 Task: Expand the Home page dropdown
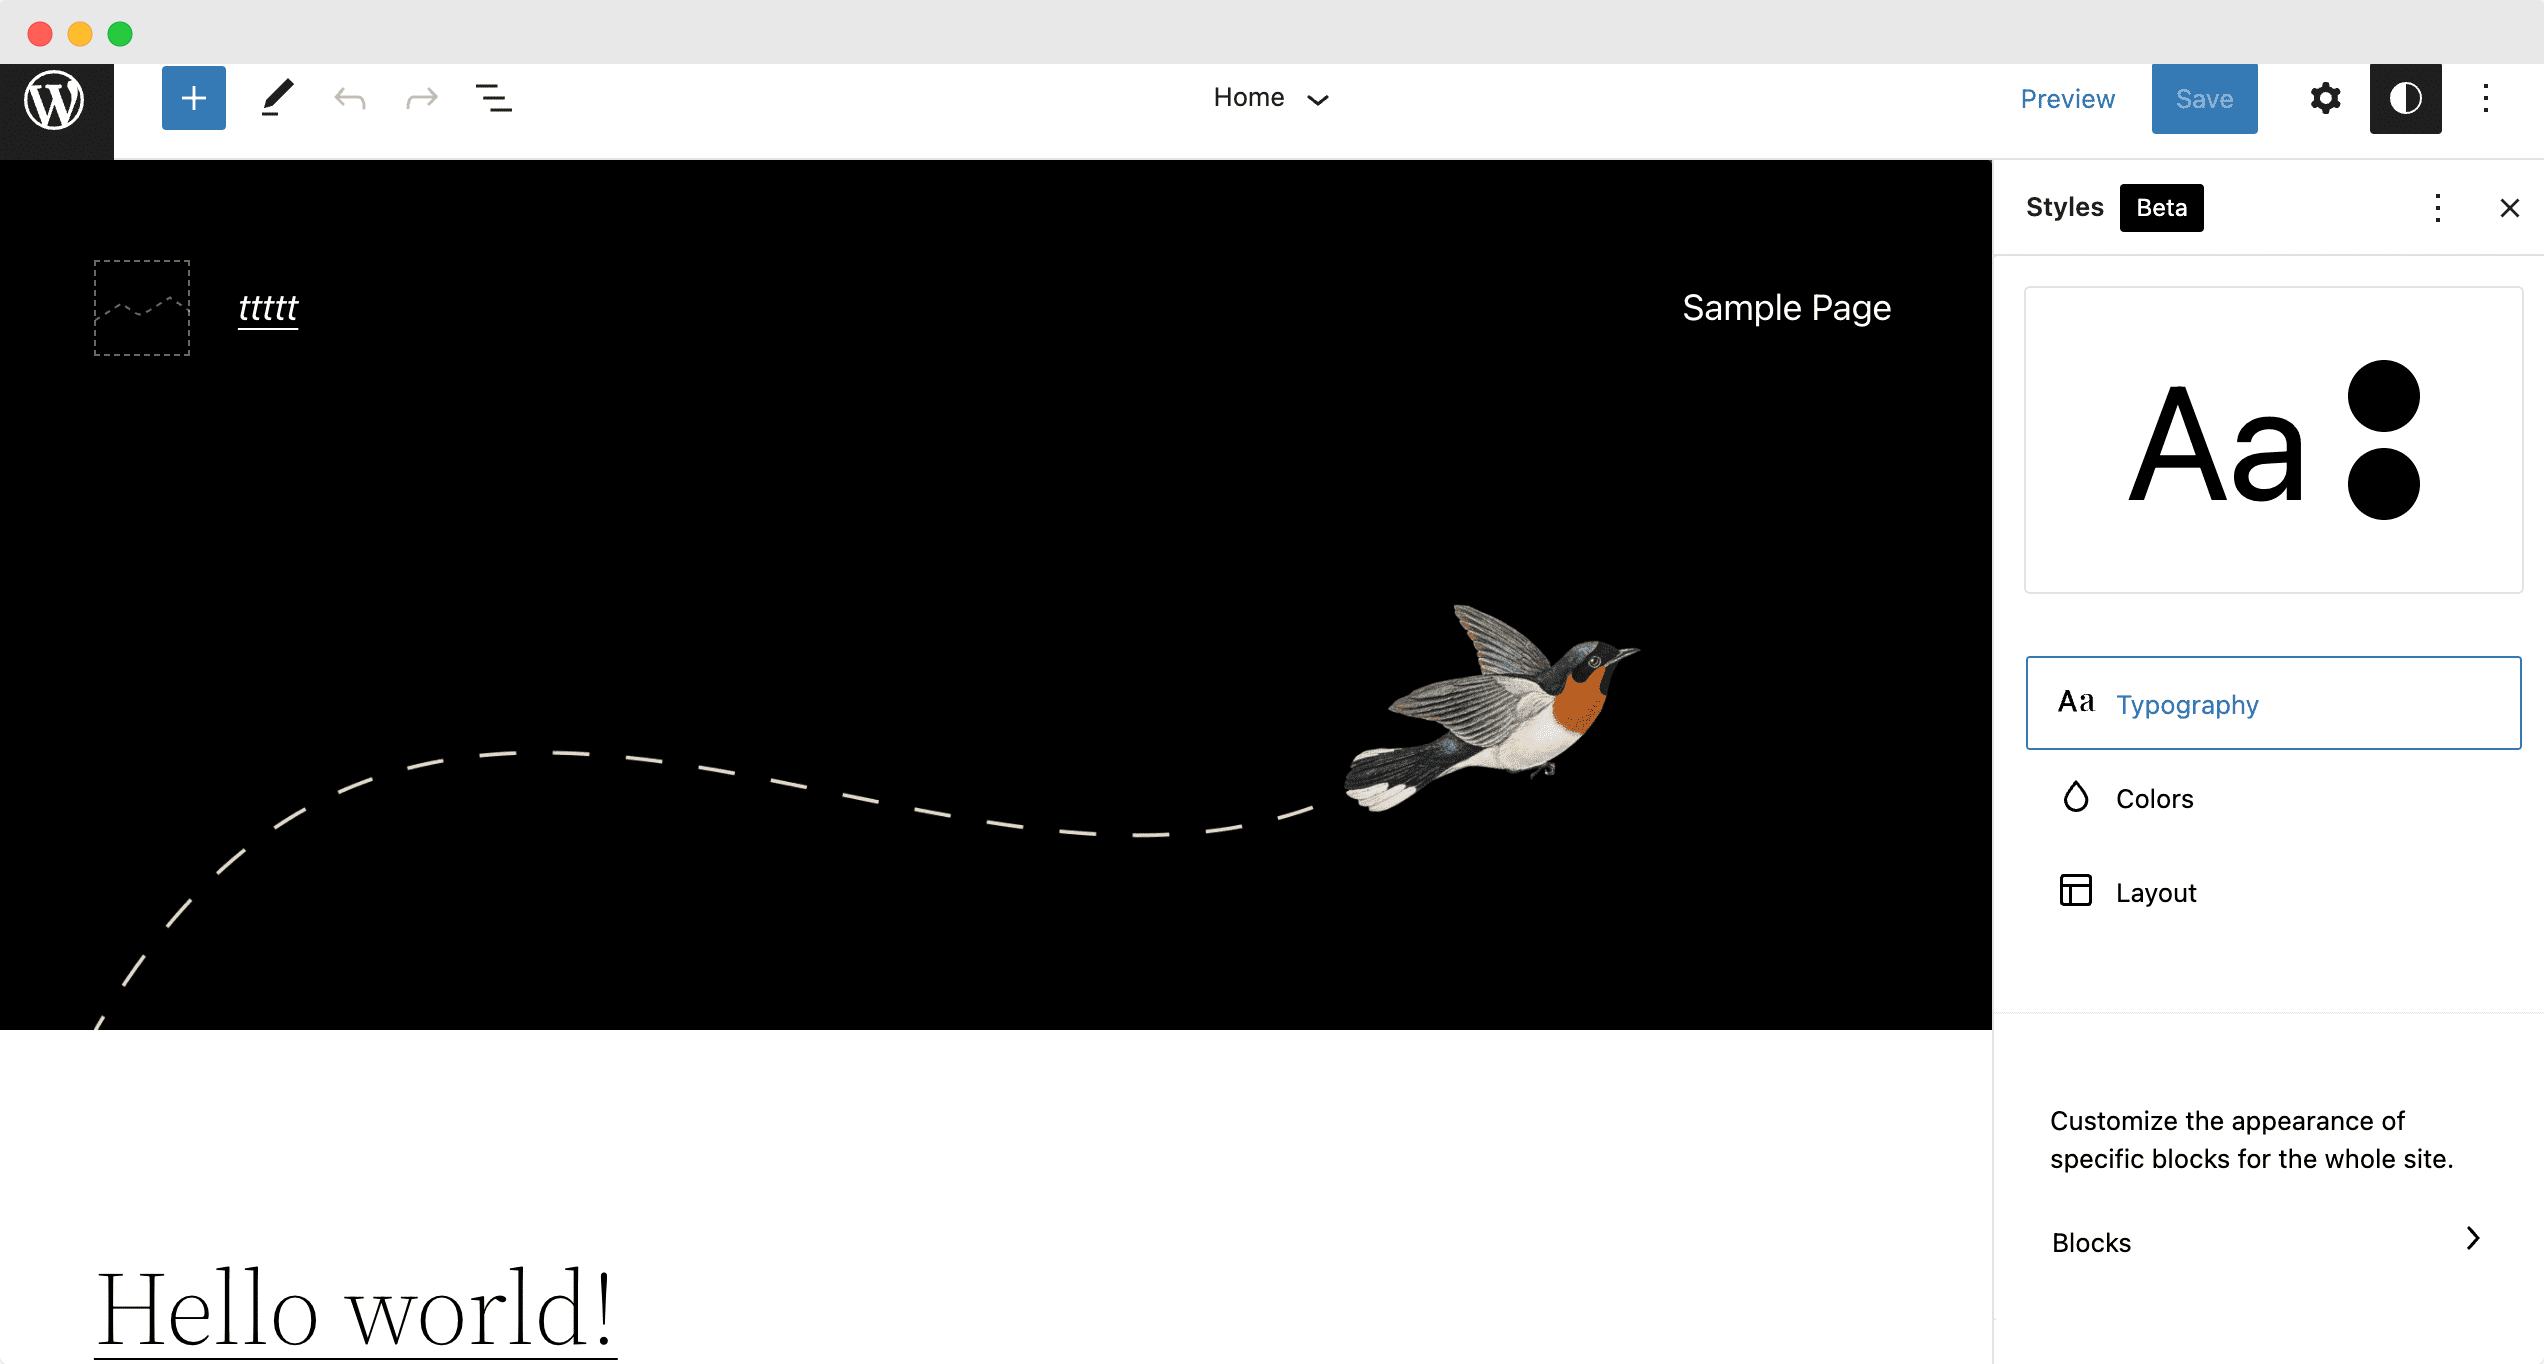[1322, 98]
